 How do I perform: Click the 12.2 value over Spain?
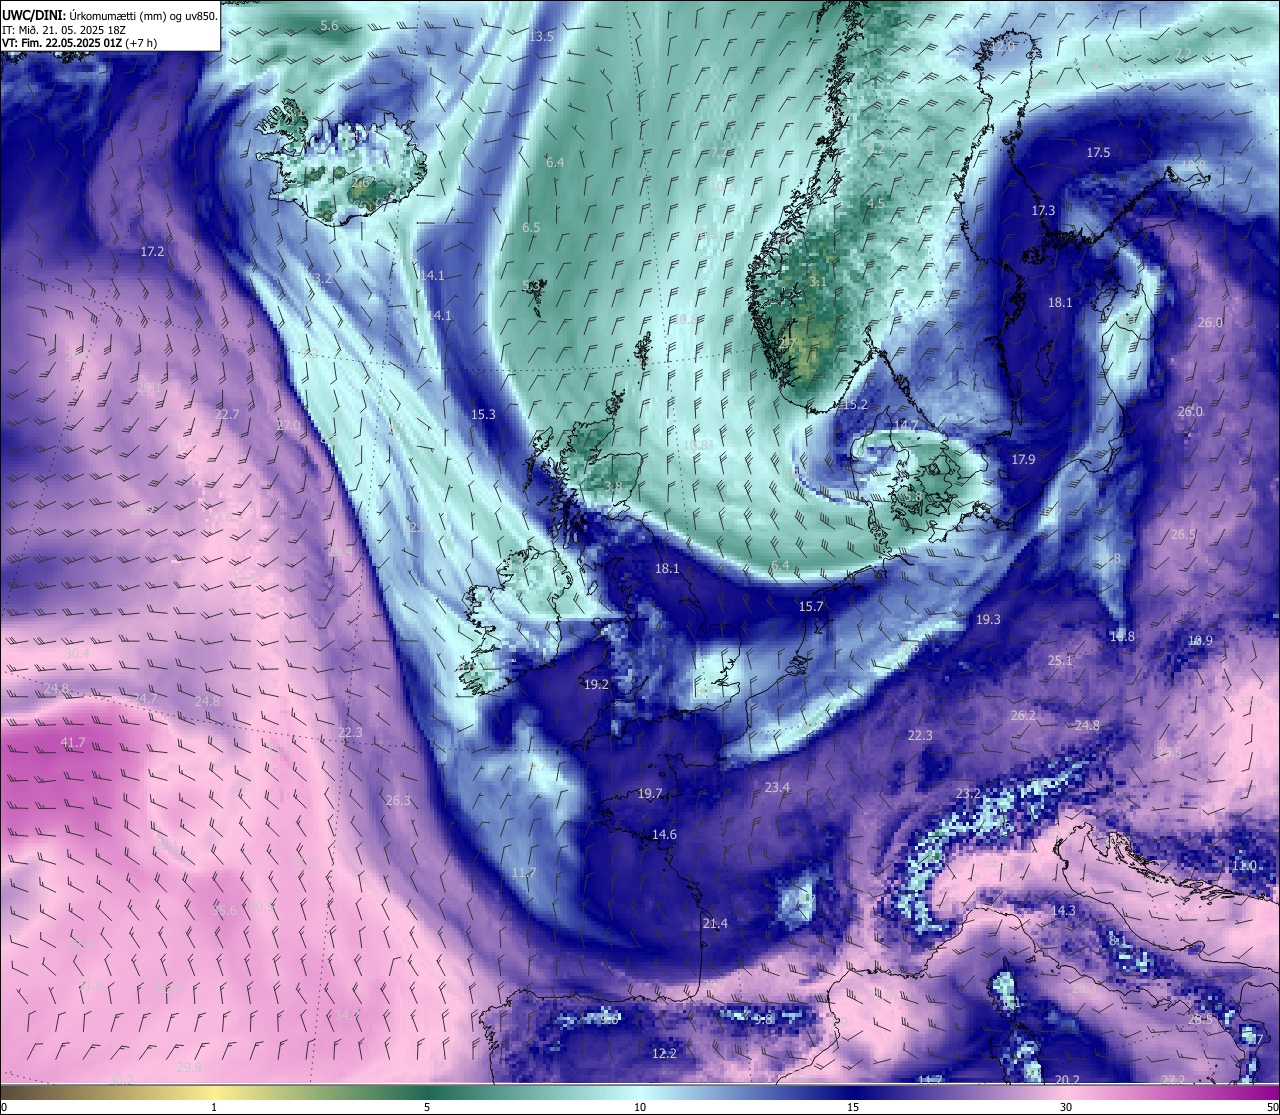coord(664,1054)
